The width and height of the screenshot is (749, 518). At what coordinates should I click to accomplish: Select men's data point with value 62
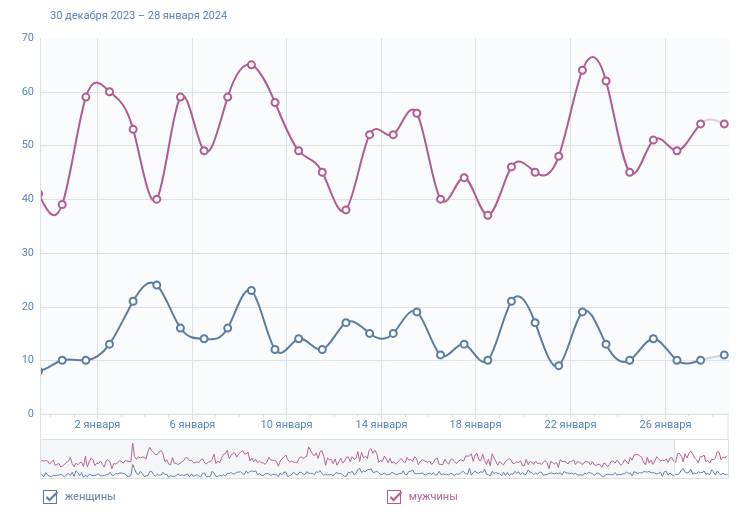pos(606,81)
